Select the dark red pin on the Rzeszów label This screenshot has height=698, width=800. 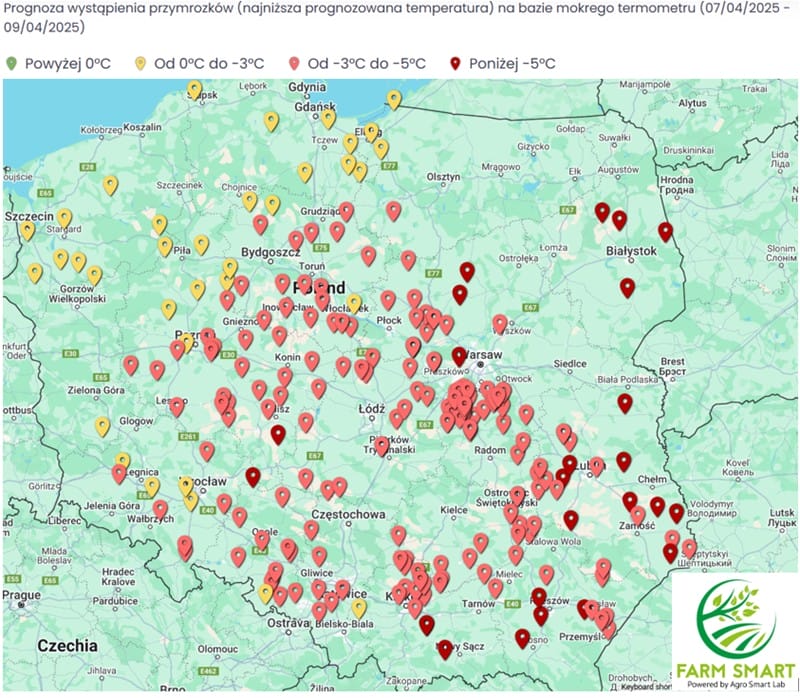tap(539, 597)
